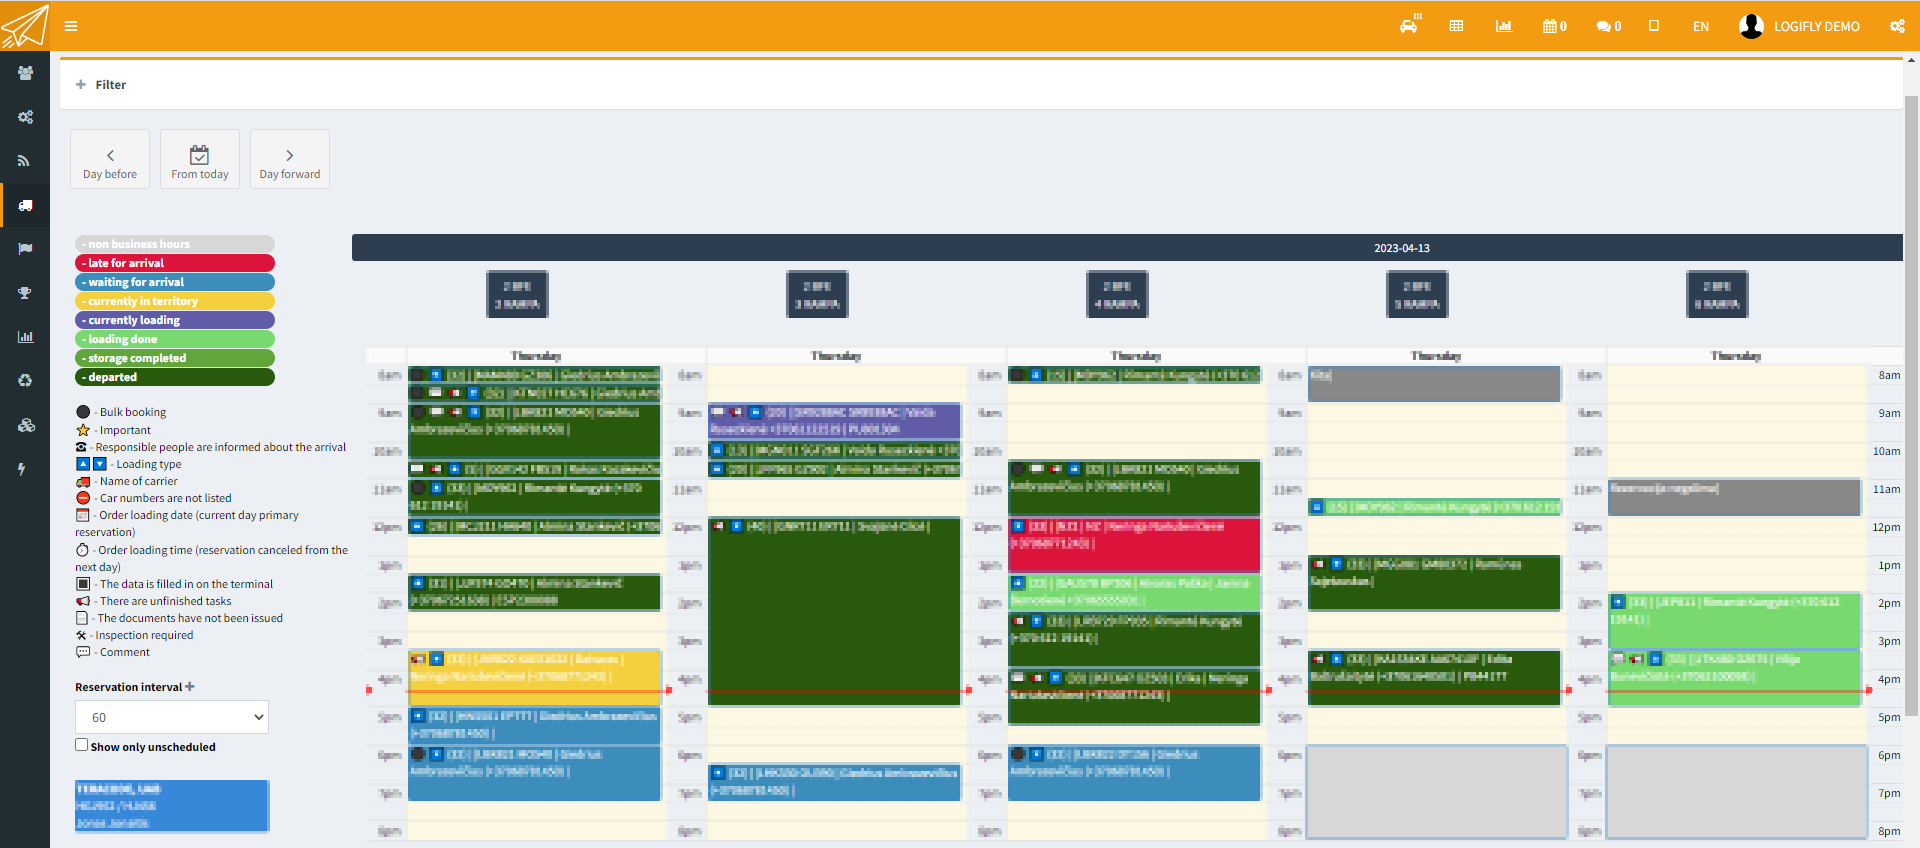Open the hamburger menu in top bar

click(71, 26)
